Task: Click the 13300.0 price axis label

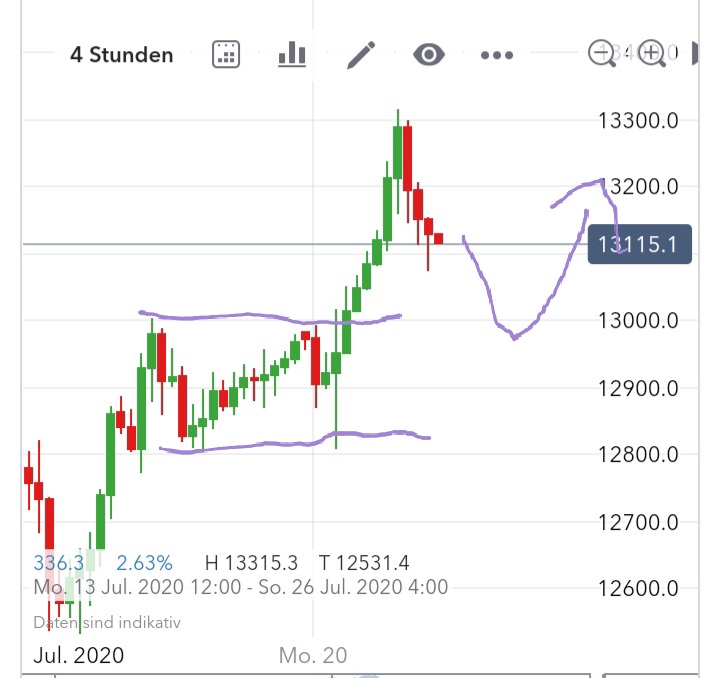Action: (639, 120)
